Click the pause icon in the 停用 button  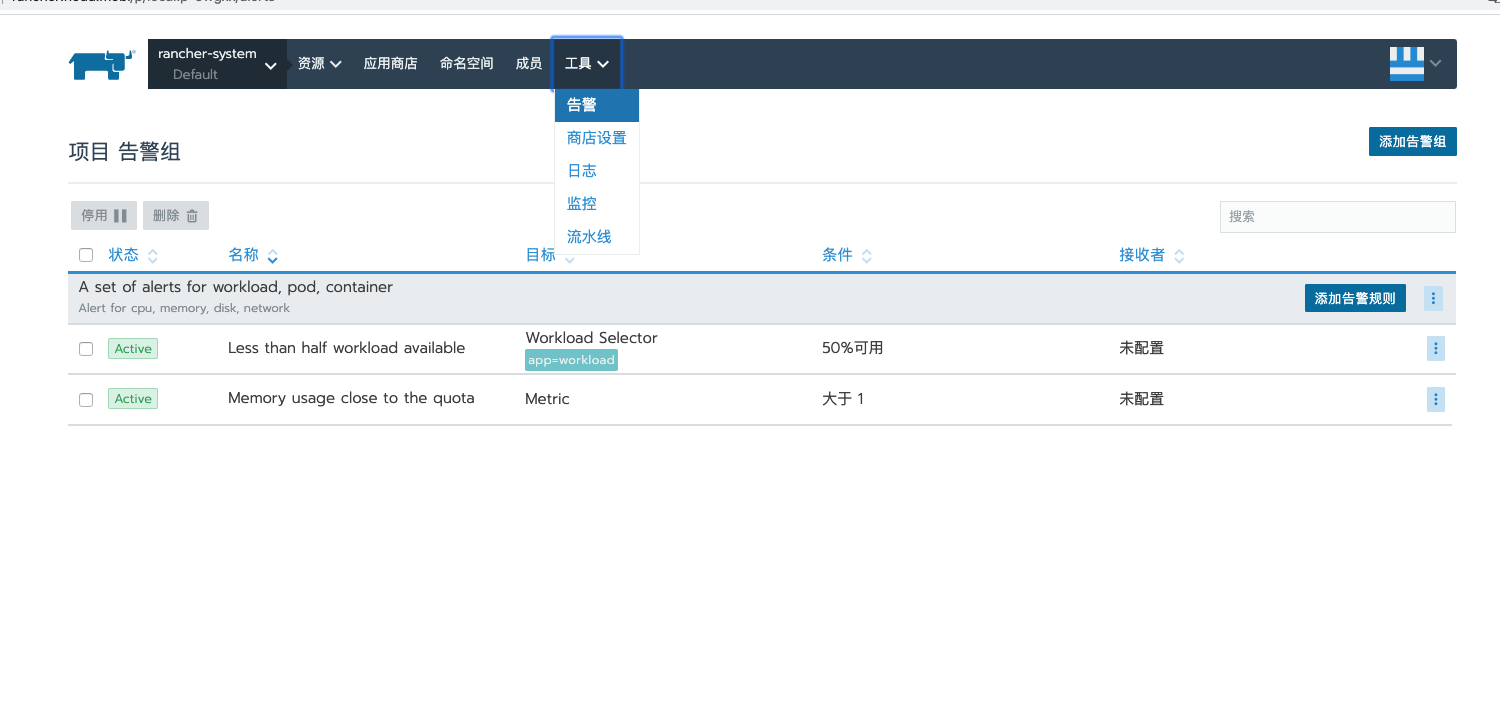tap(118, 215)
